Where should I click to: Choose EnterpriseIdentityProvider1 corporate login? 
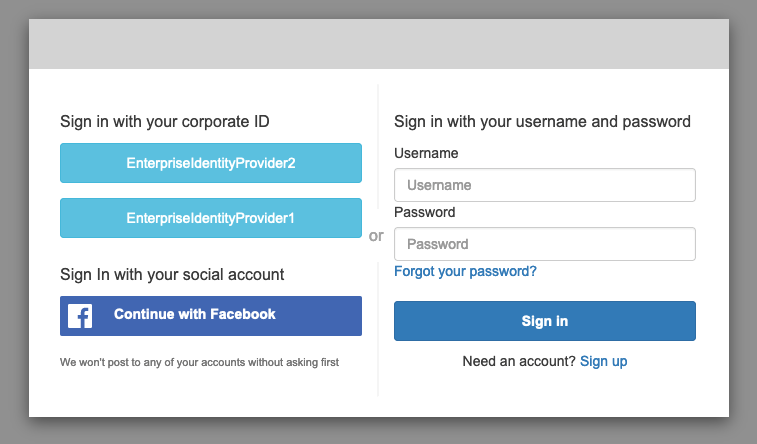click(x=210, y=218)
